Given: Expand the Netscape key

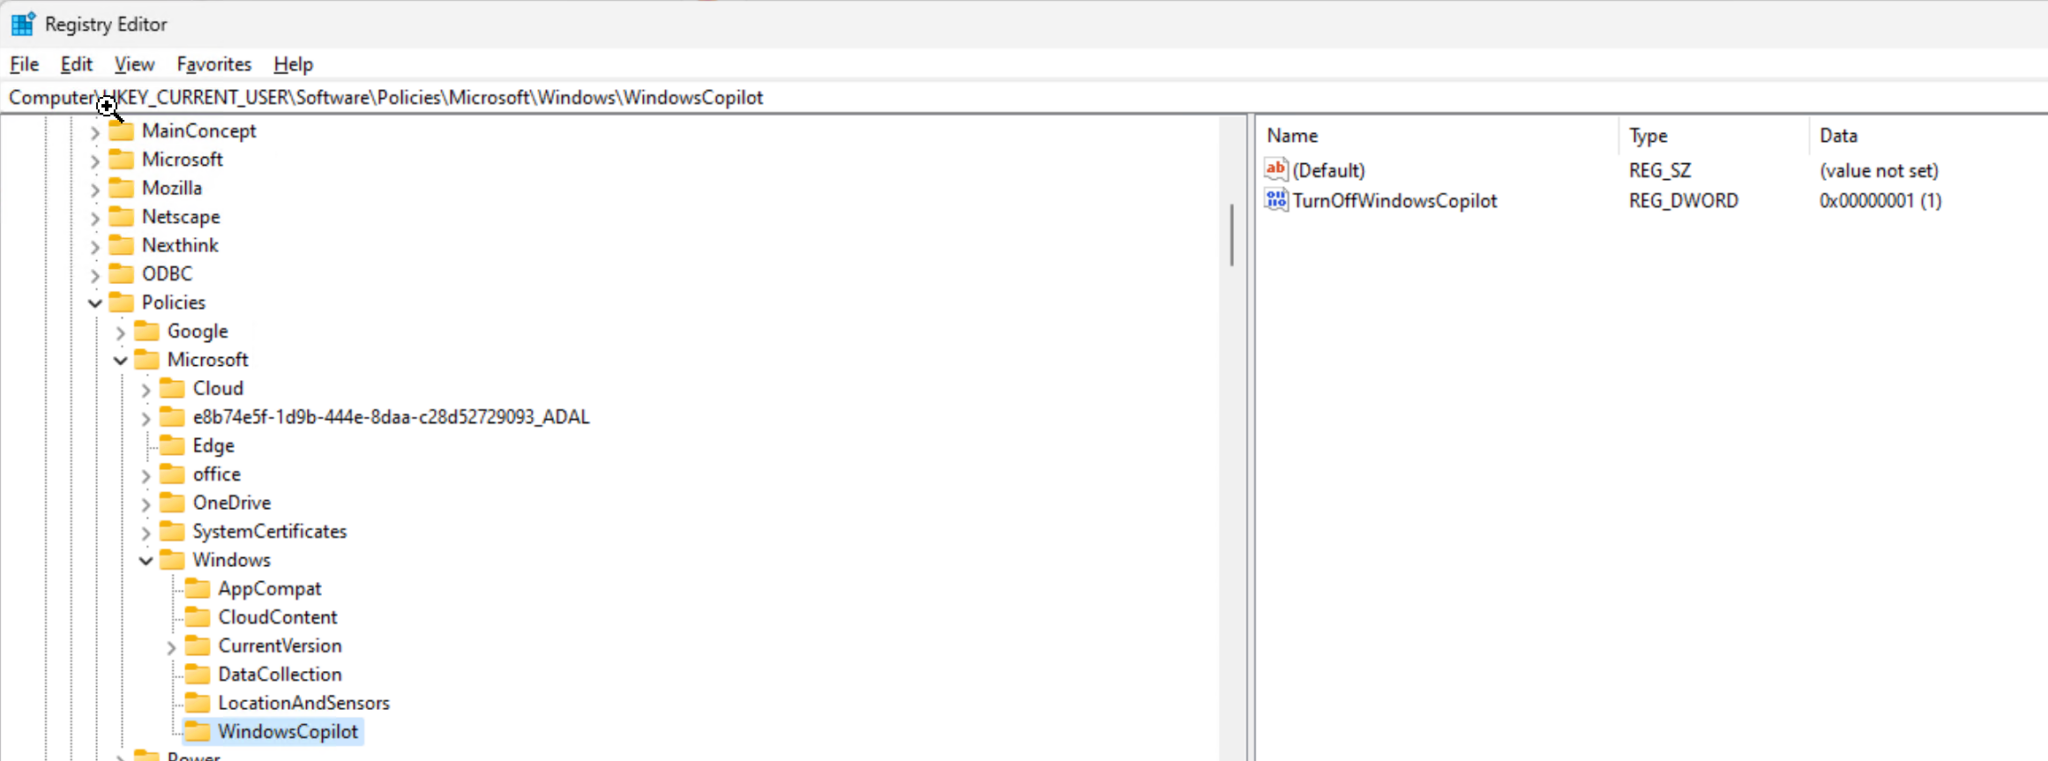Looking at the screenshot, I should point(95,218).
